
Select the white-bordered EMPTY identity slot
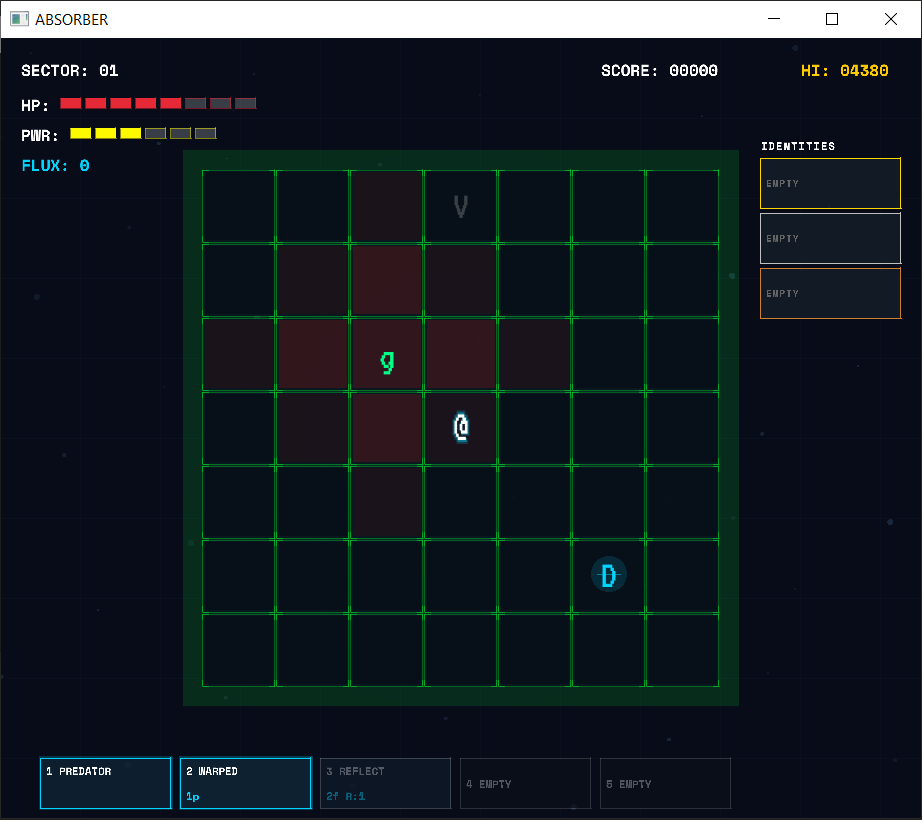(x=830, y=238)
